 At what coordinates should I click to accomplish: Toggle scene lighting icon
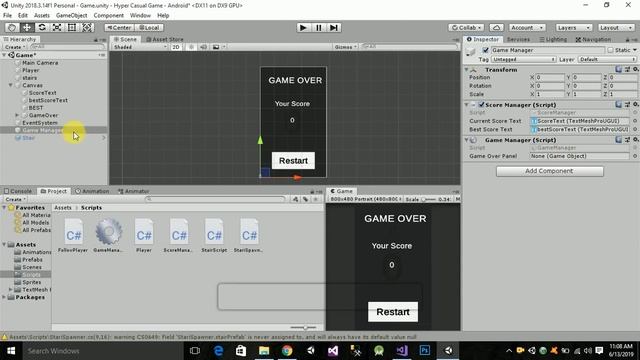point(191,47)
